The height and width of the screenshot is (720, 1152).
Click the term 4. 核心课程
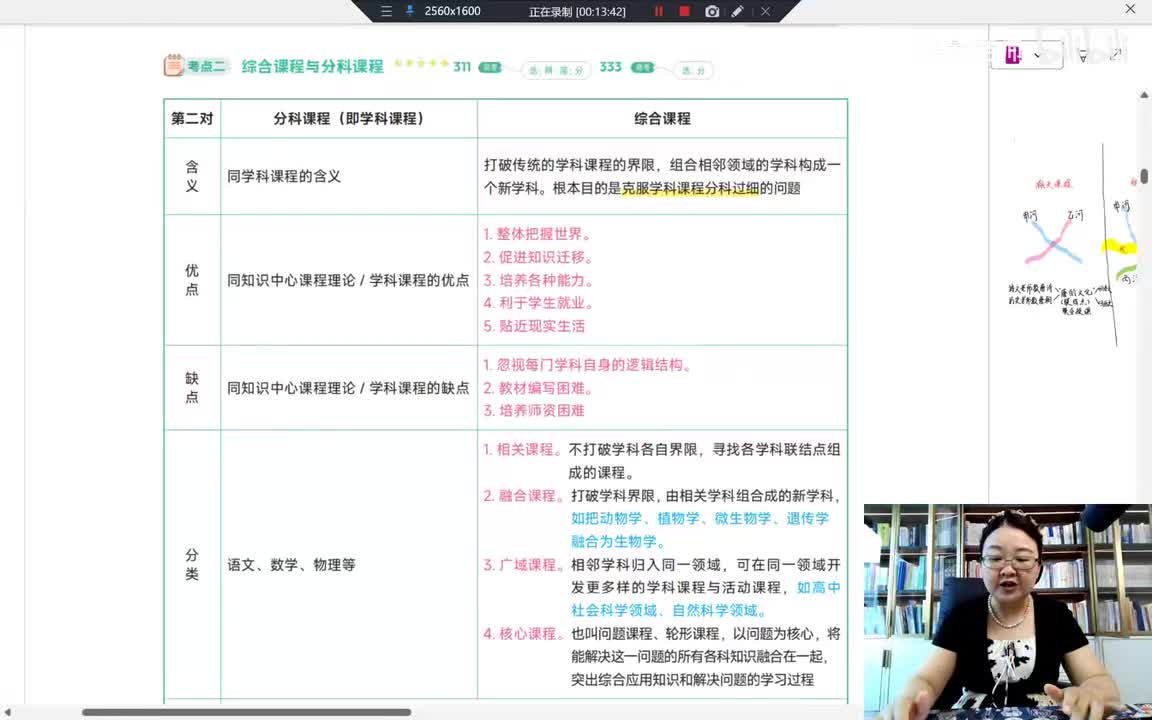[x=524, y=633]
